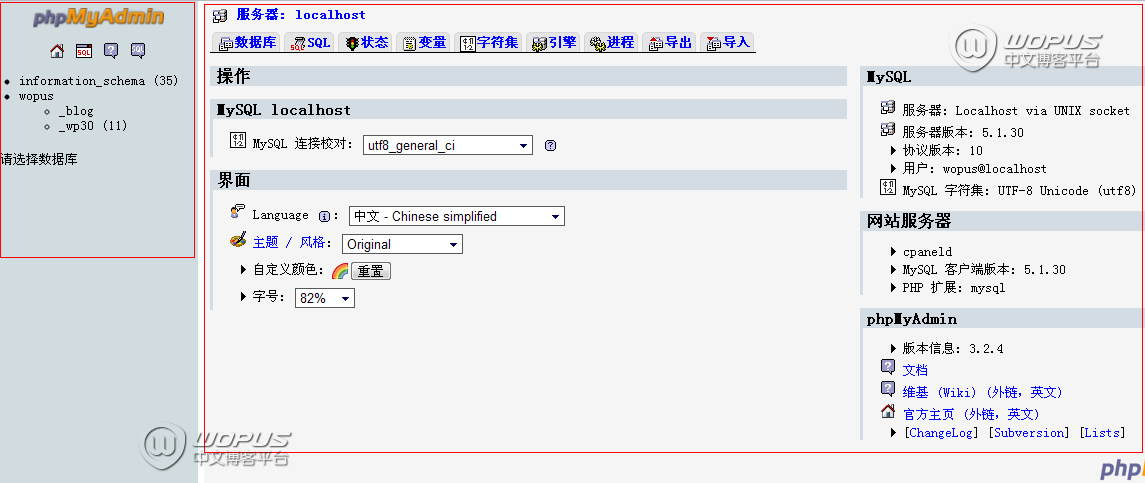This screenshot has width=1145, height=483.
Task: Open the 导出 (Export) tab
Action: coord(670,42)
